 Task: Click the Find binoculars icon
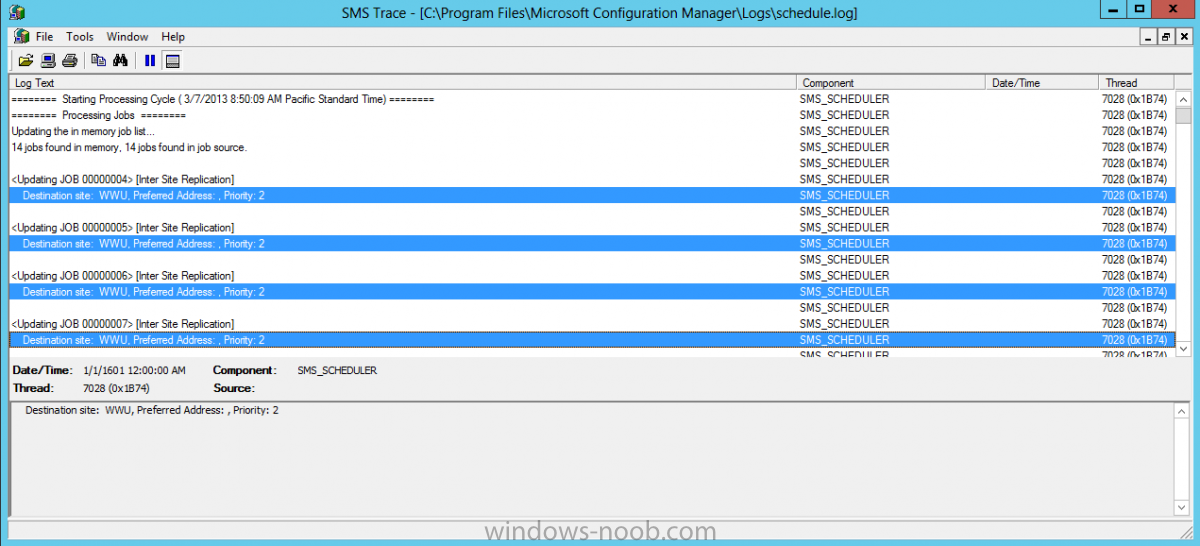click(x=120, y=60)
